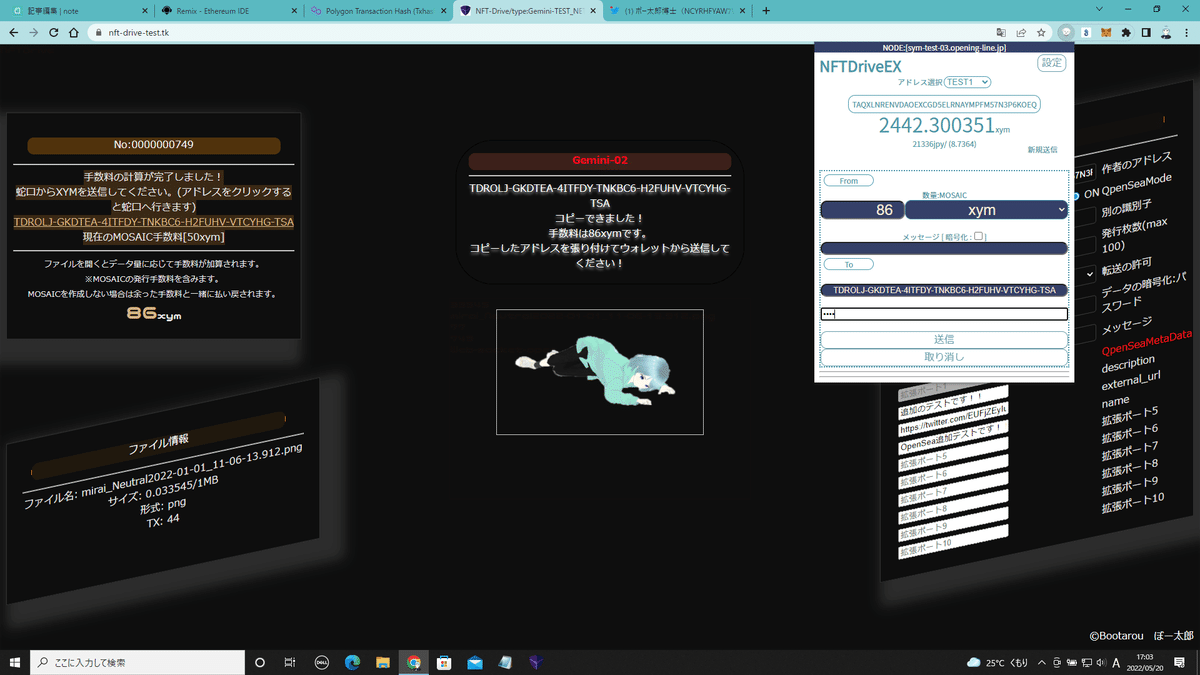This screenshot has width=1200, height=675.
Task: Toggle the 暗号化 encryption checkbox
Action: (979, 236)
